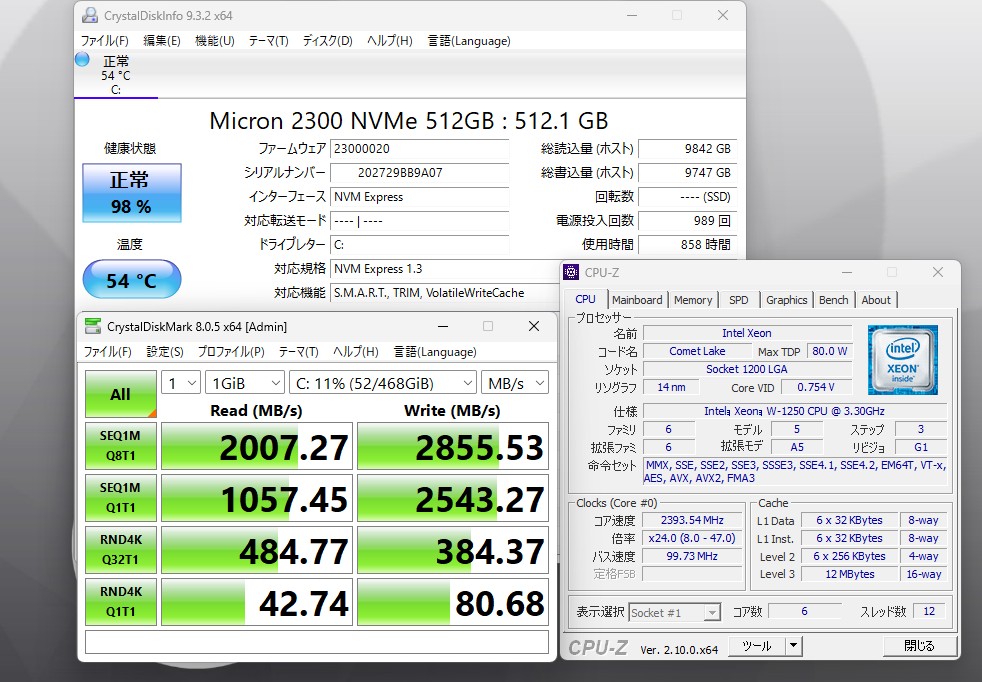
Task: Open ファイル(F) menu in CrystalDiskMark
Action: tap(108, 352)
